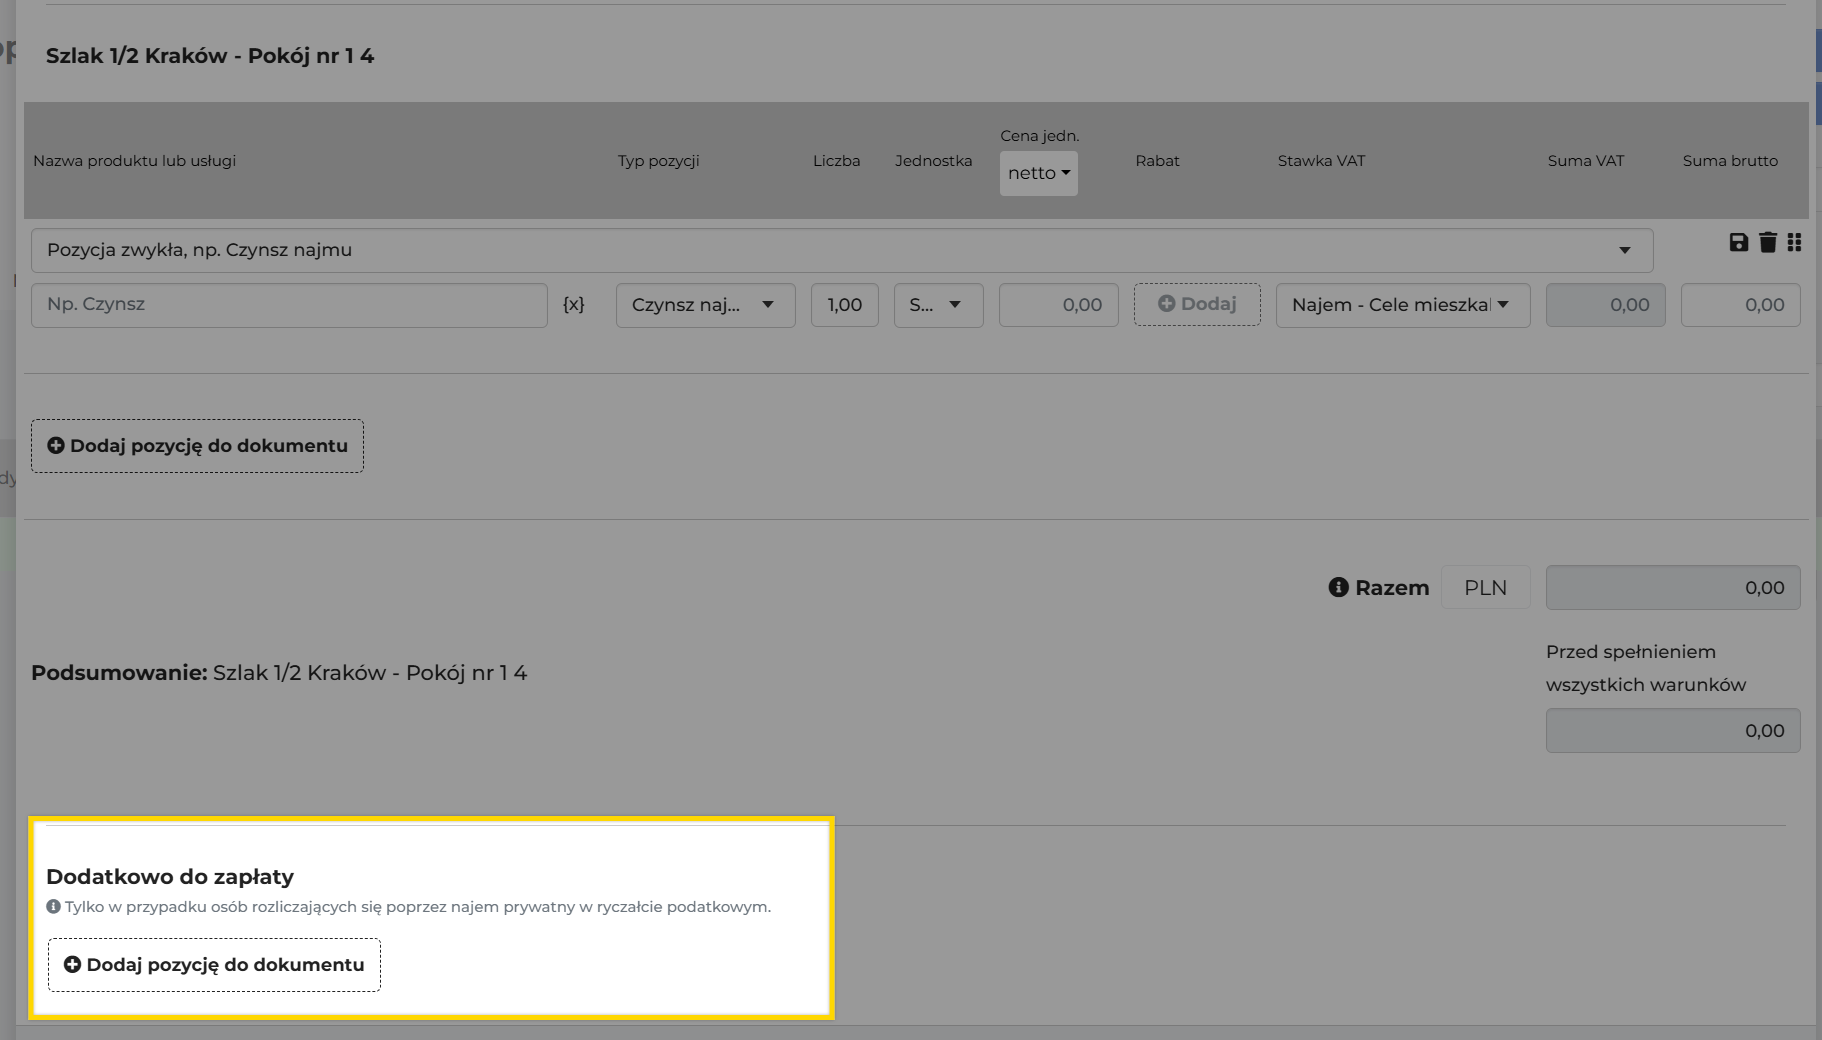
Task: Click the 'Suma brutto' column header
Action: point(1730,161)
